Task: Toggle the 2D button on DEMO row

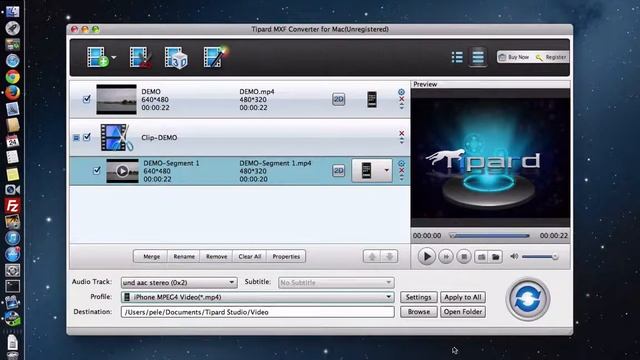Action: 338,99
